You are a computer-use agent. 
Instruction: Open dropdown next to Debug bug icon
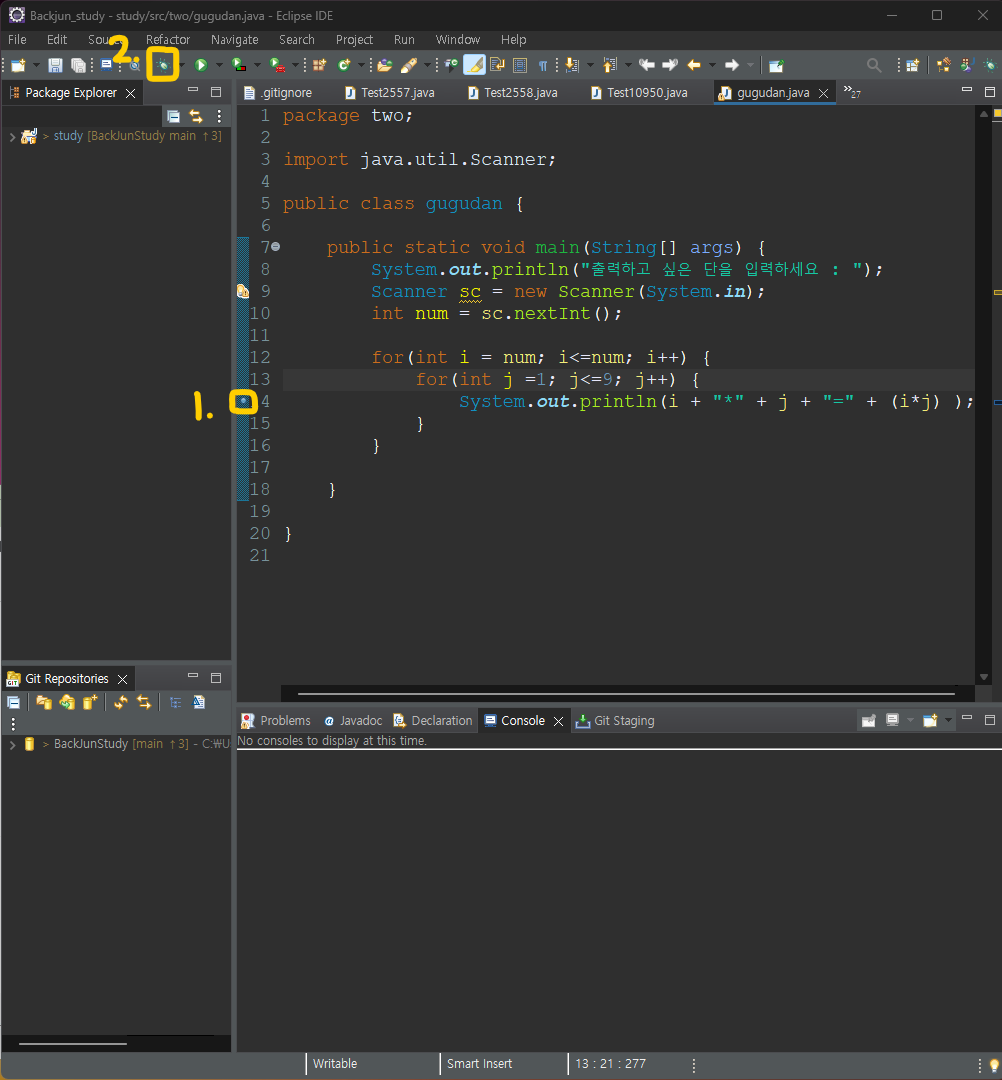182,65
